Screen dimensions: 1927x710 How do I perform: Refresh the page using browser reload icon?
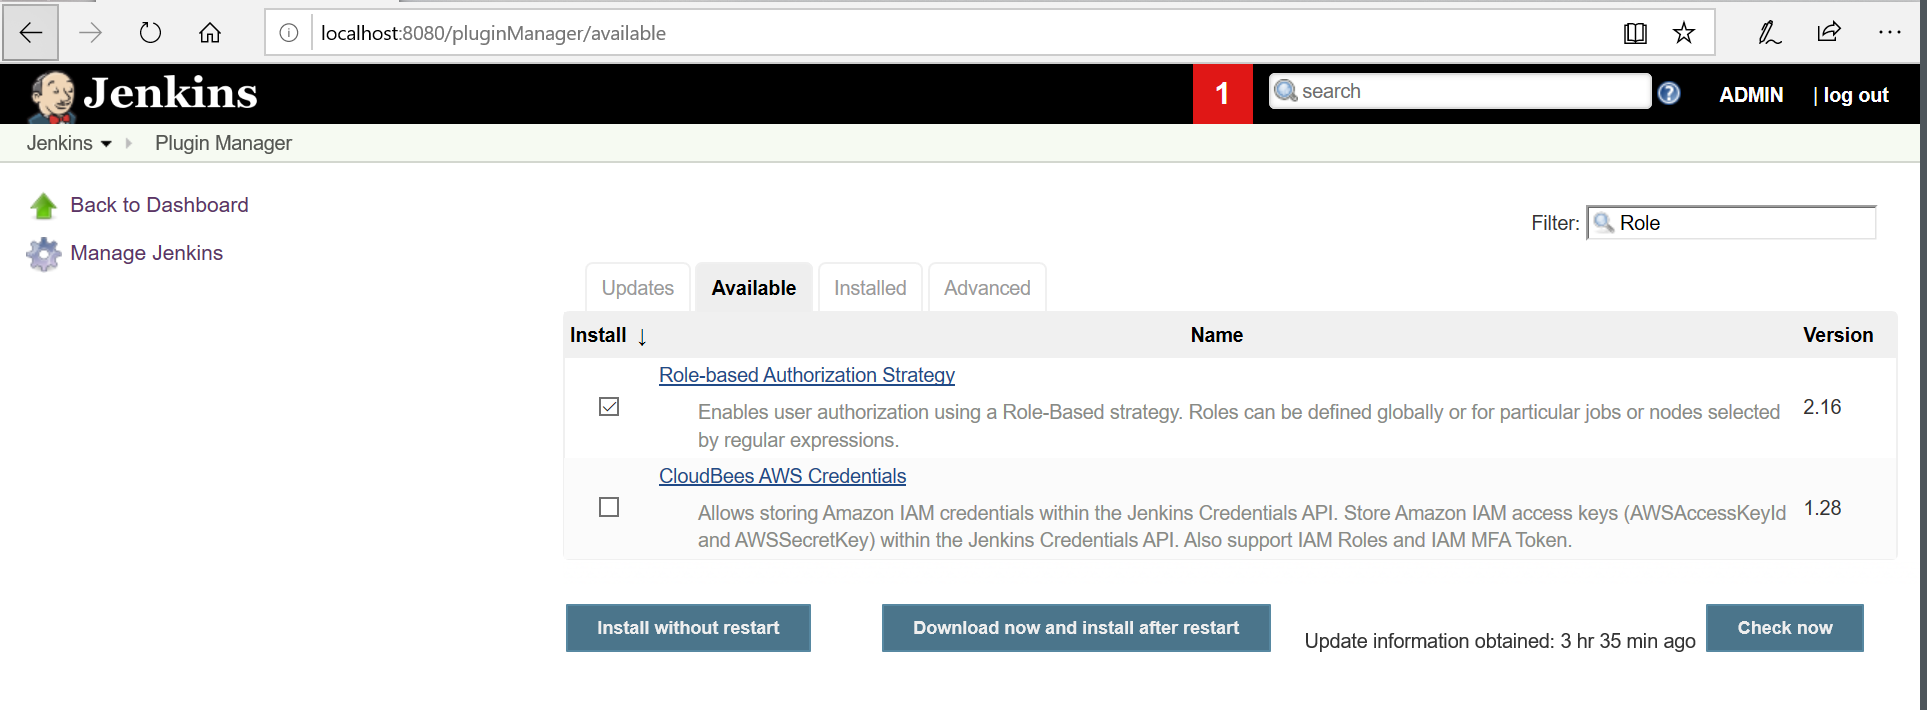(150, 33)
